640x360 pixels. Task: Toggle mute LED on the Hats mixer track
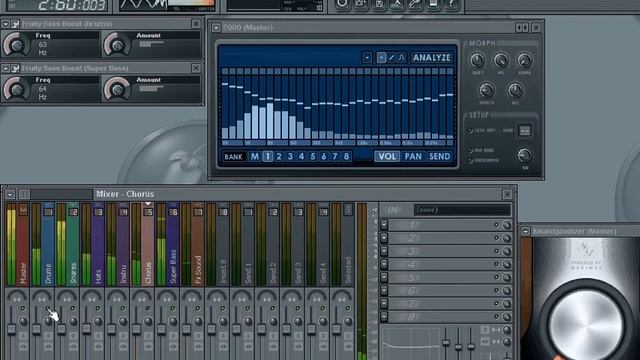pyautogui.click(x=98, y=309)
